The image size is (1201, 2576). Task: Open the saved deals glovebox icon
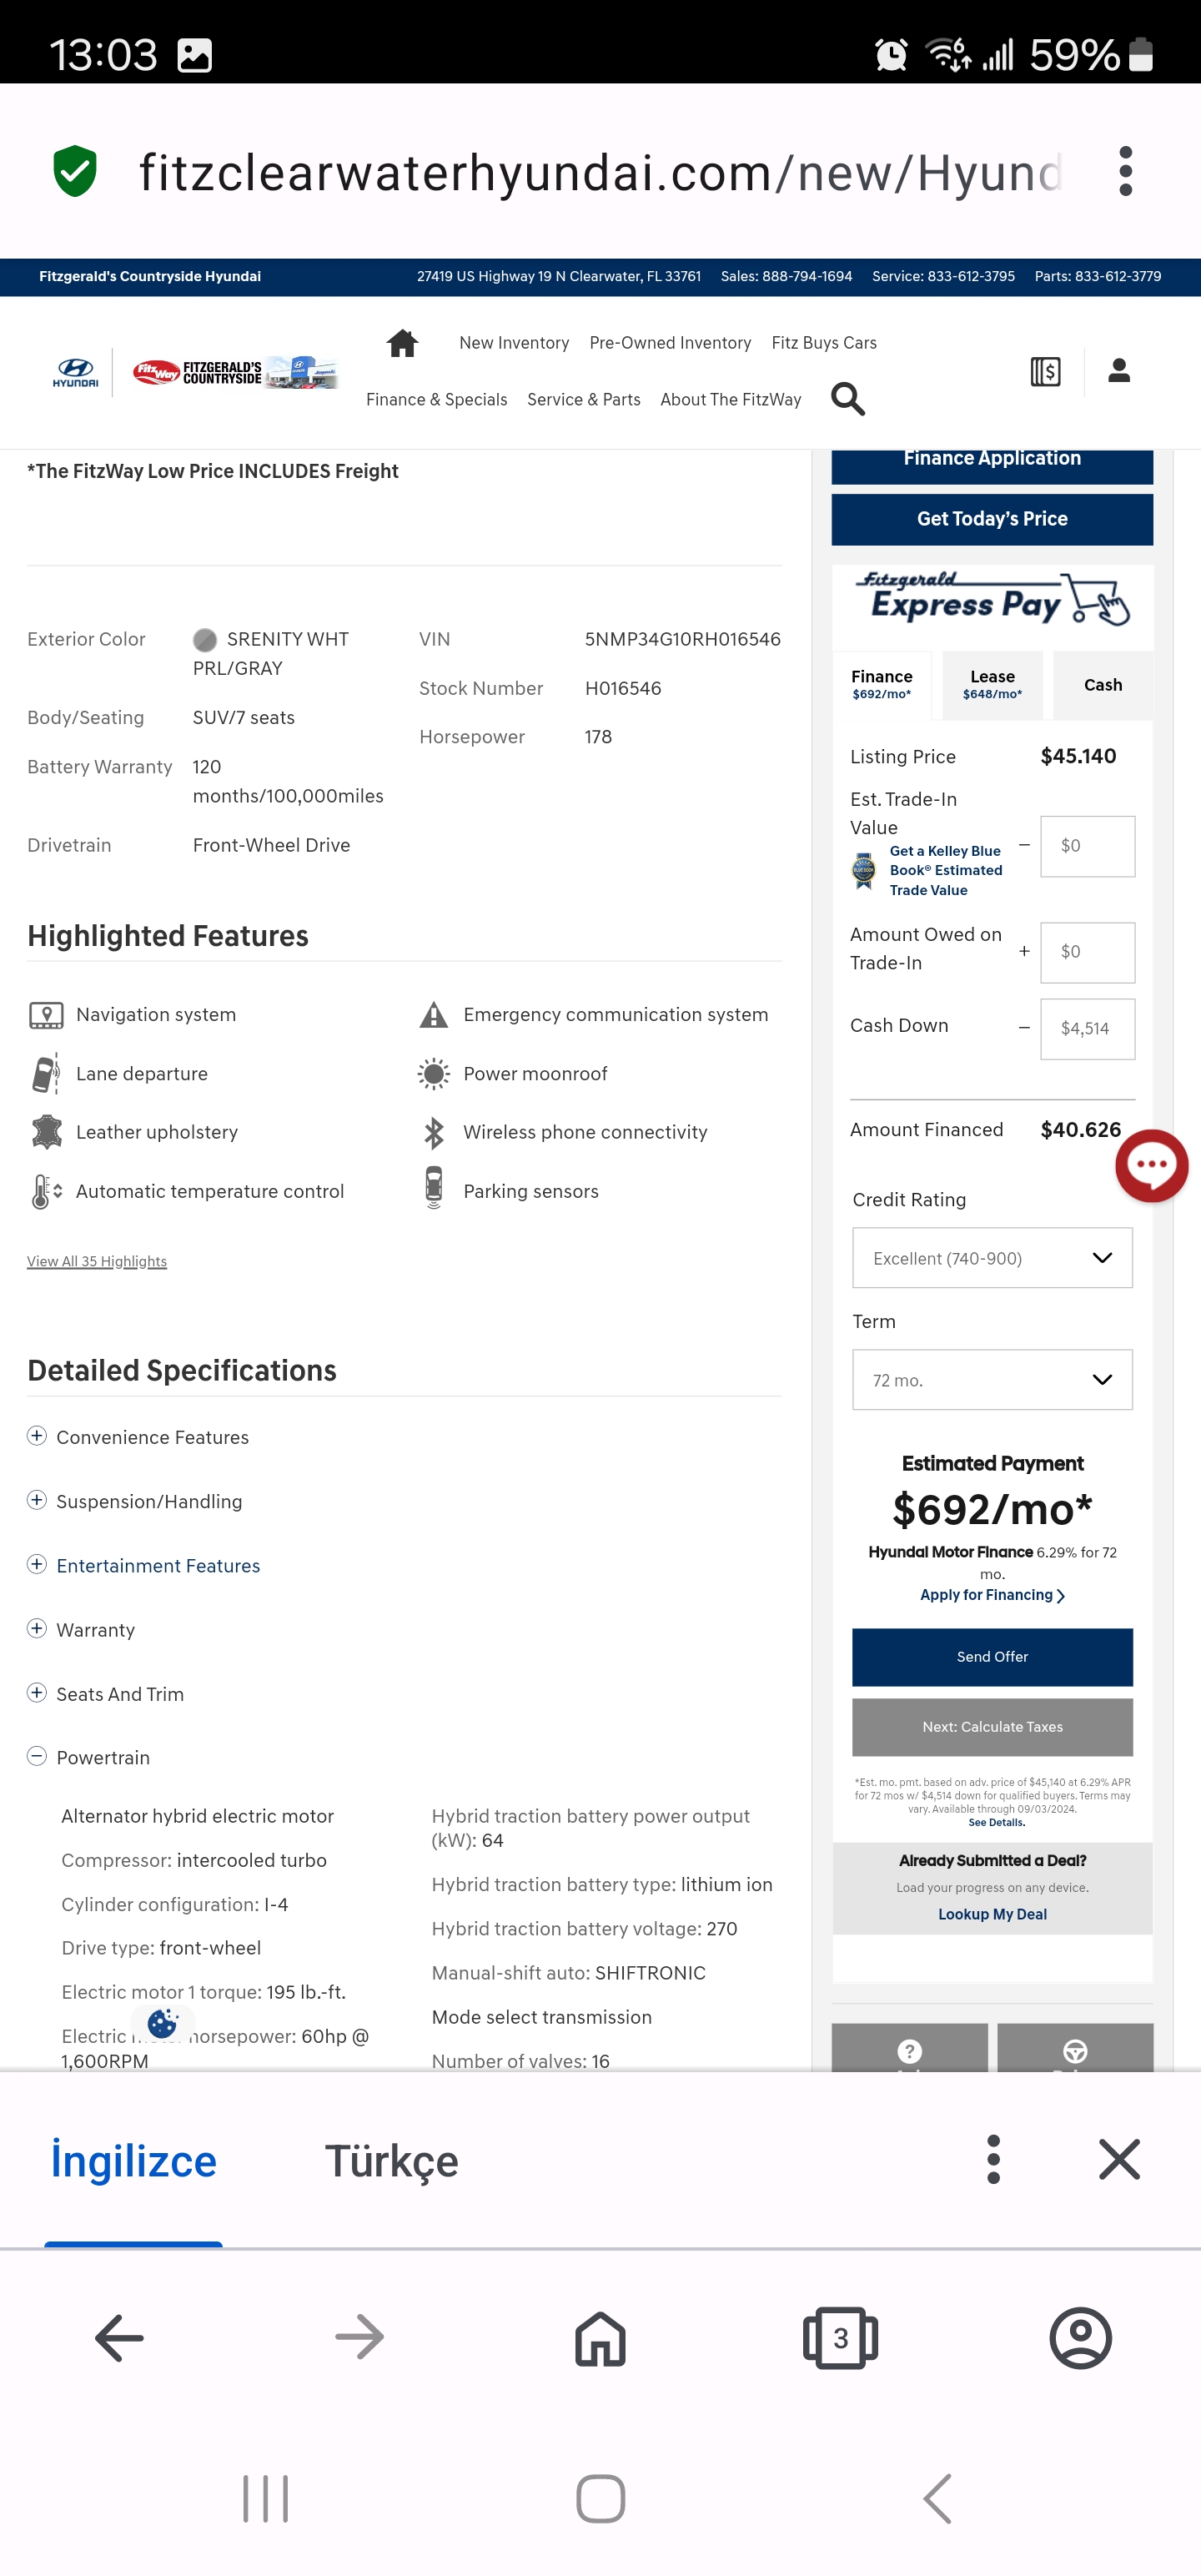[1045, 372]
